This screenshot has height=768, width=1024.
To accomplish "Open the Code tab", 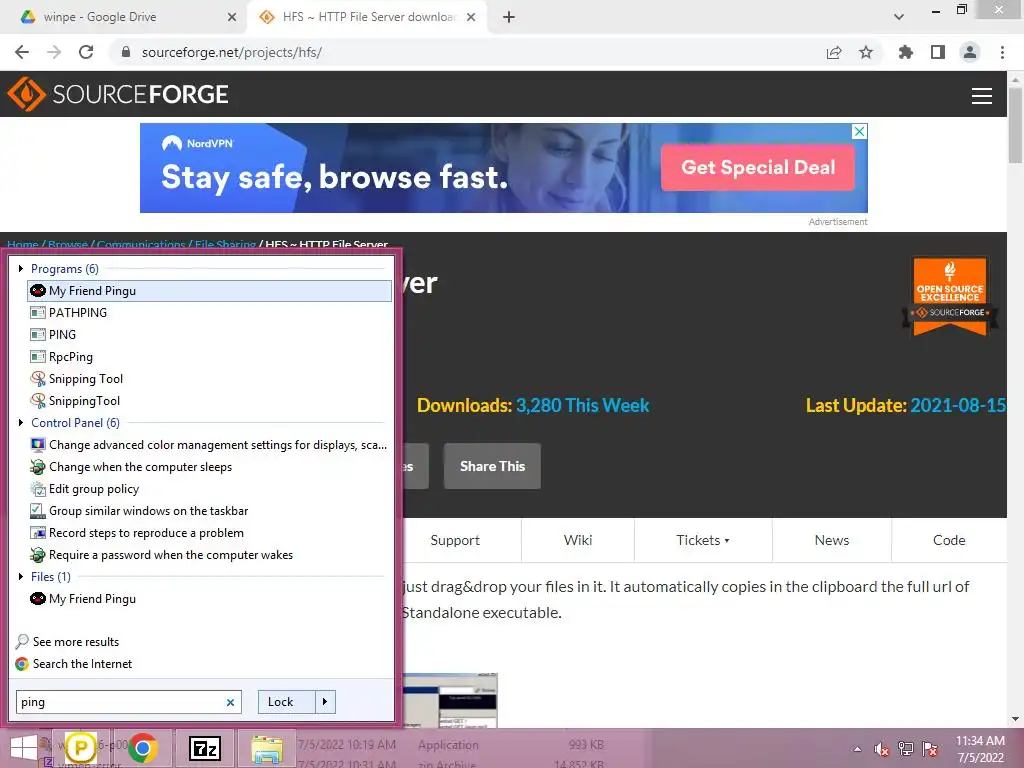I will (949, 541).
